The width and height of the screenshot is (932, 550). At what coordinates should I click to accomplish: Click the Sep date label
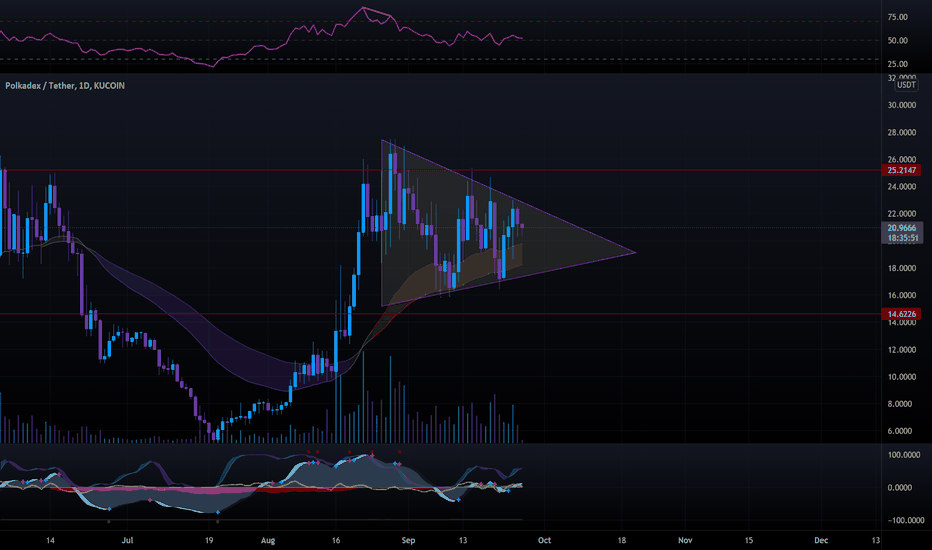(x=408, y=540)
